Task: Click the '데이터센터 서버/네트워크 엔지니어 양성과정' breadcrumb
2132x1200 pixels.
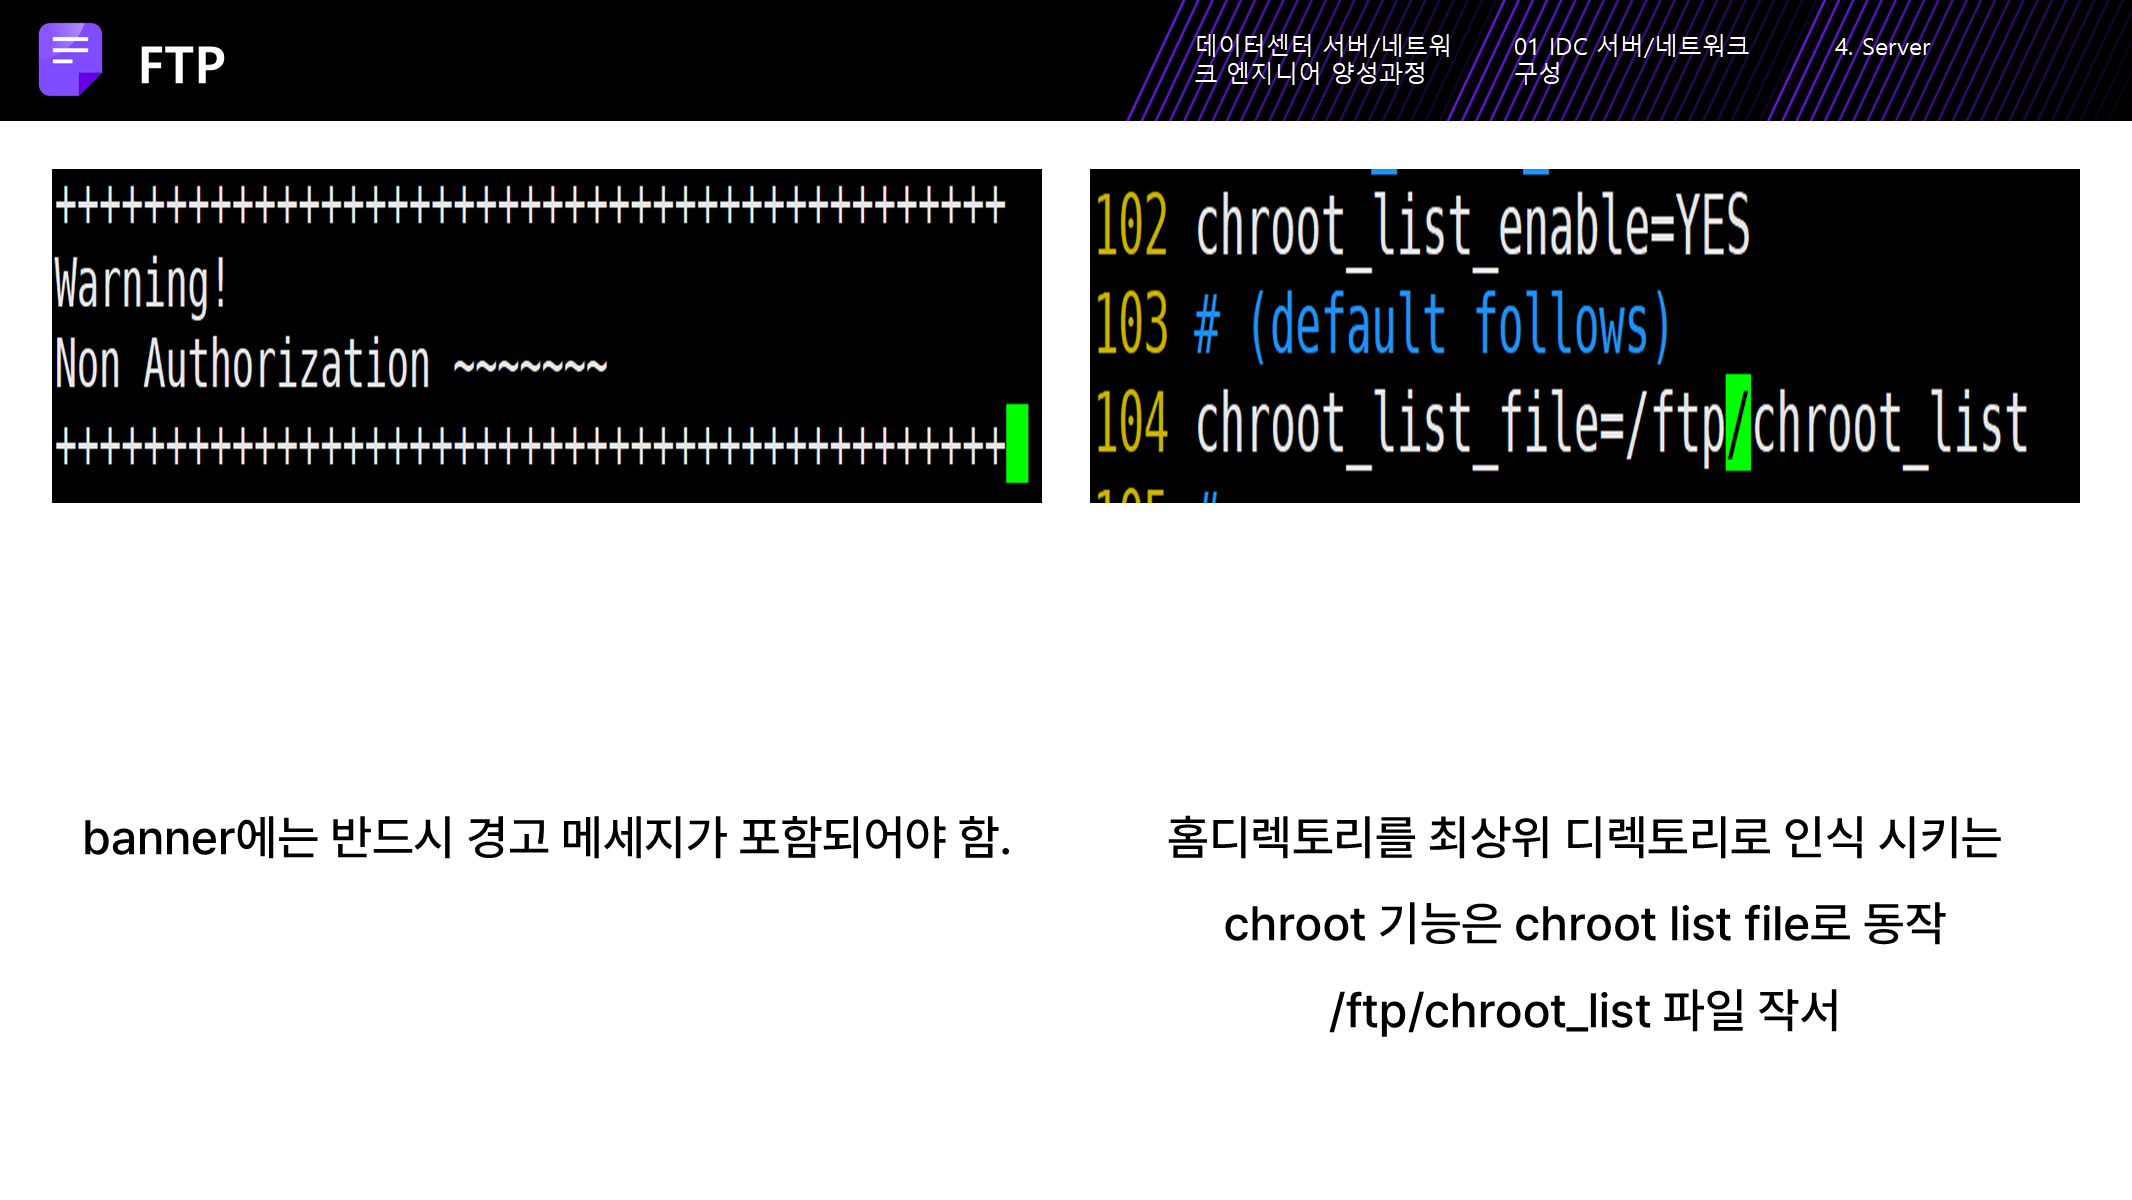Action: coord(1322,59)
